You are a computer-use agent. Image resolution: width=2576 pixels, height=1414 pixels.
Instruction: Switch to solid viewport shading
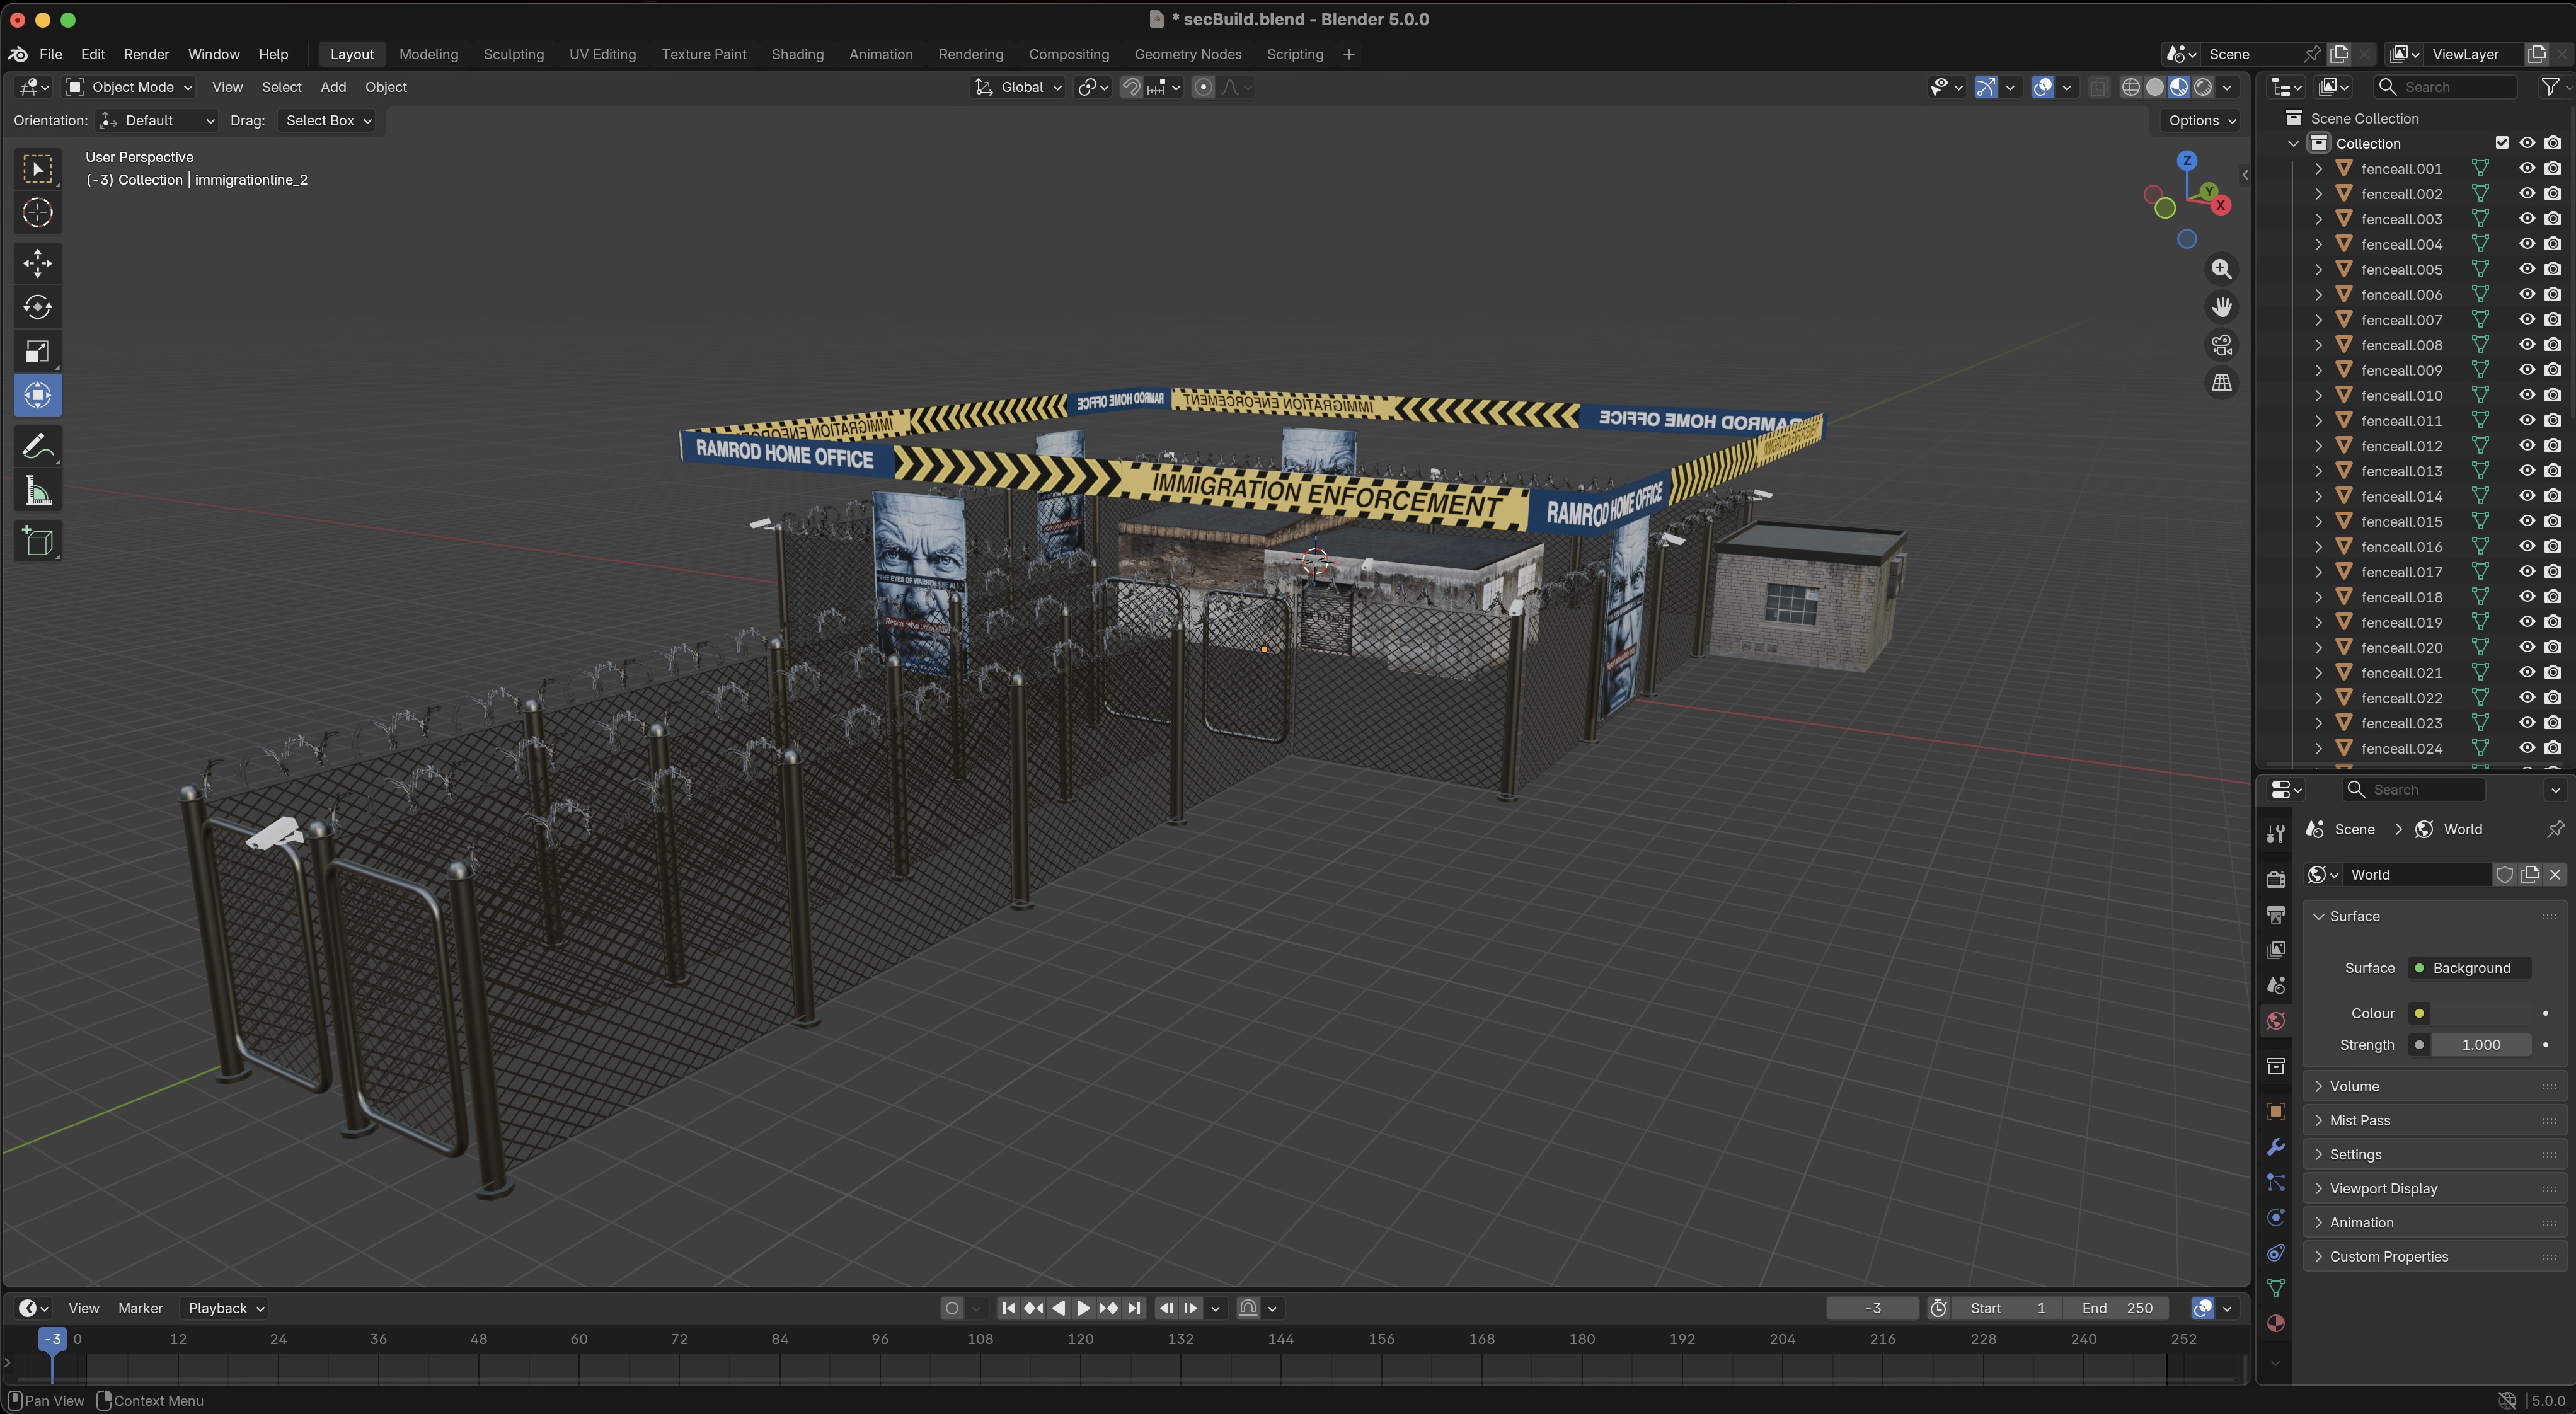point(2155,87)
